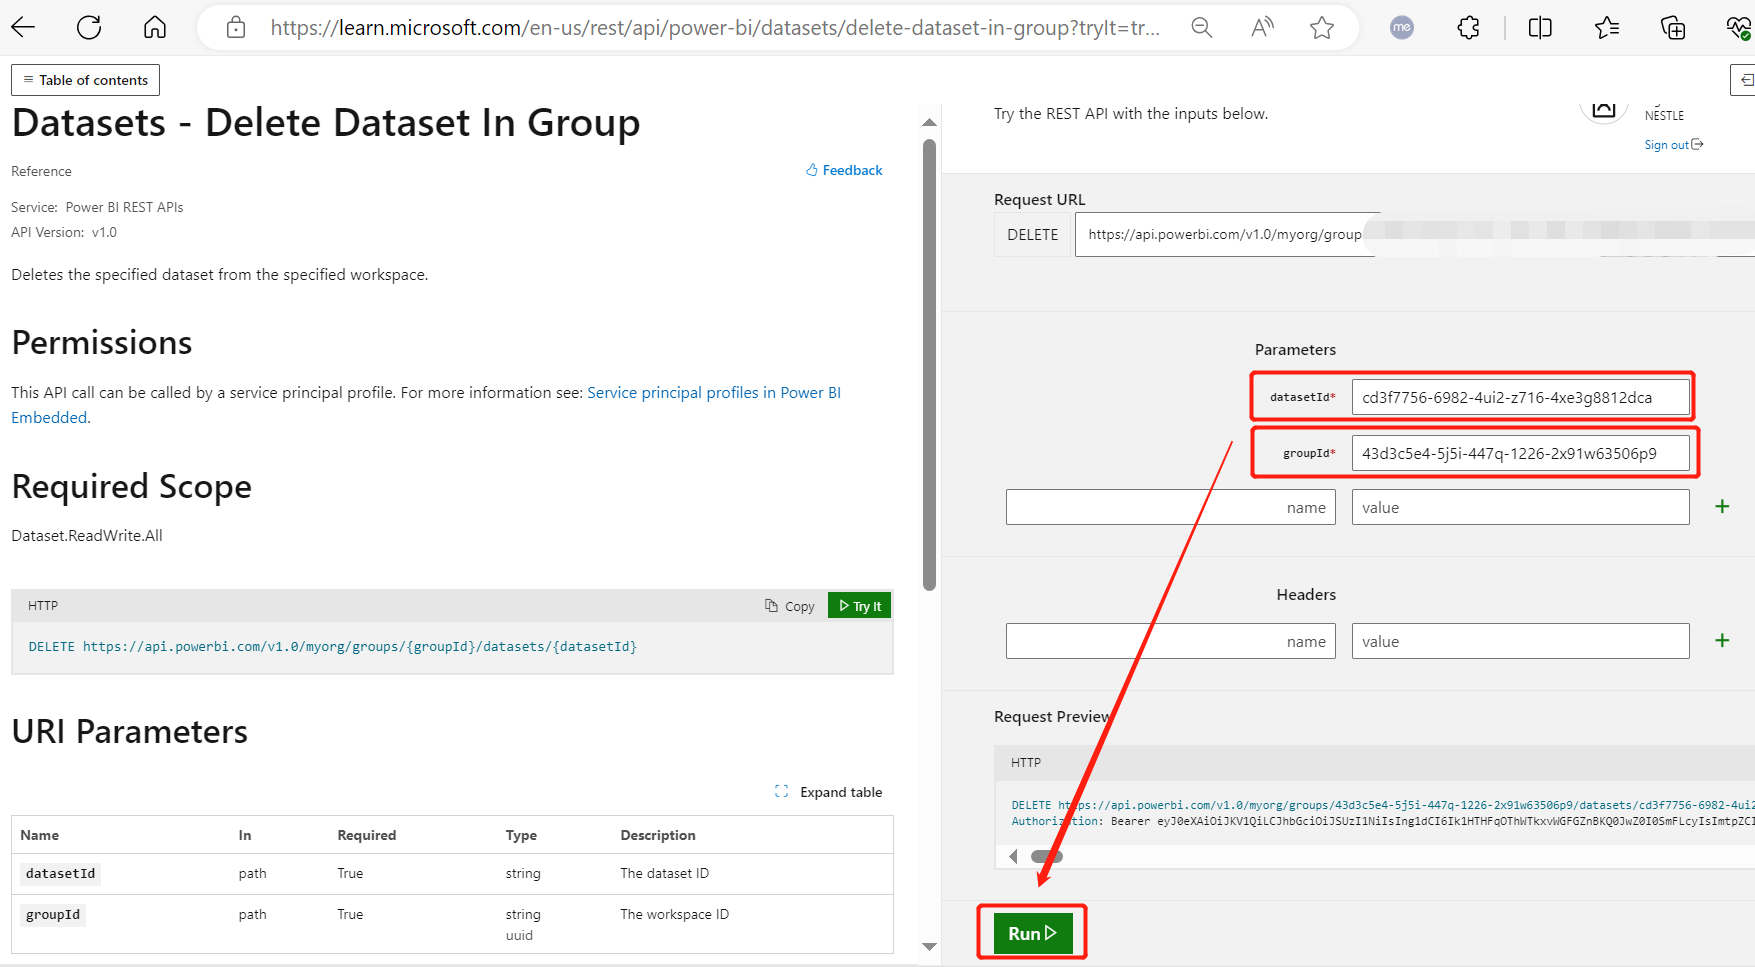The height and width of the screenshot is (967, 1755).
Task: Click the zoom magnifier in address bar
Action: (1202, 28)
